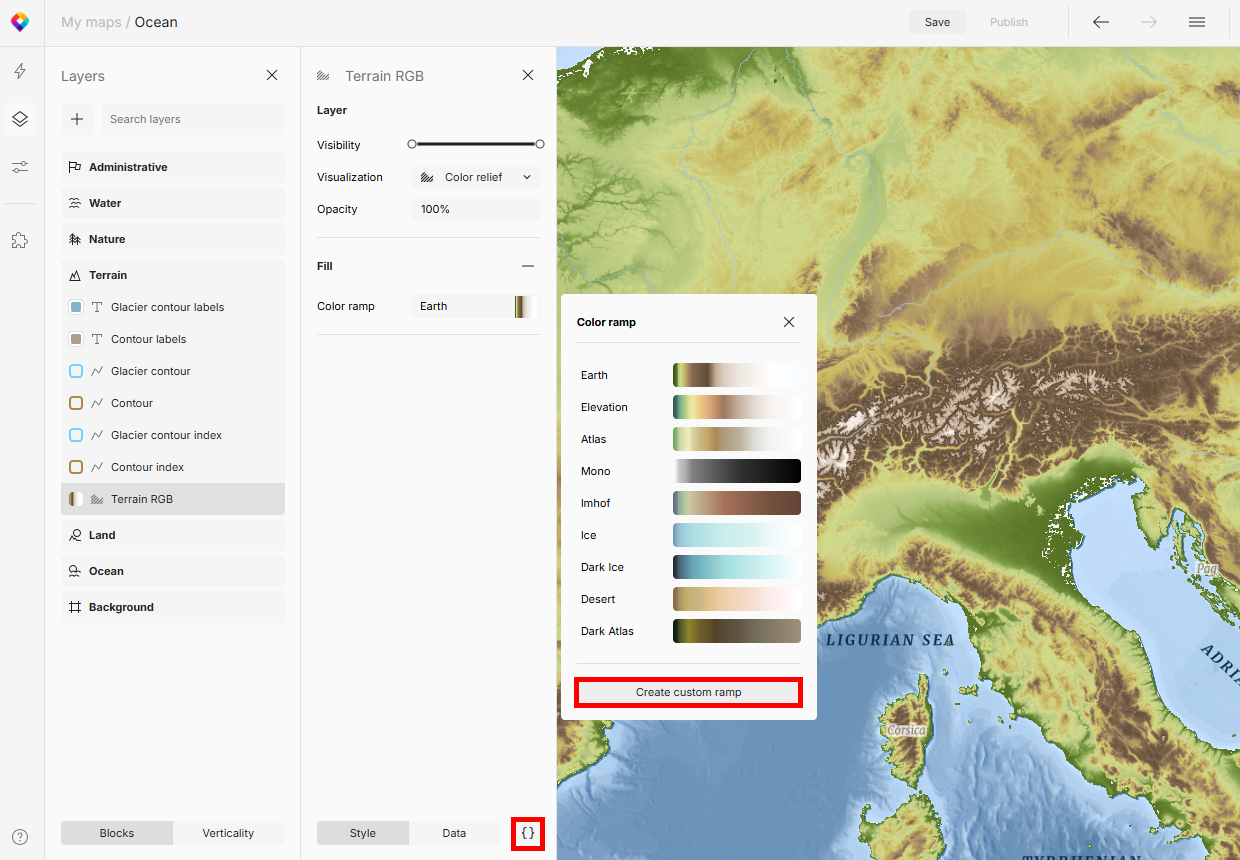Click the lightning bolt sidebar icon
This screenshot has height=860, width=1240.
point(20,71)
